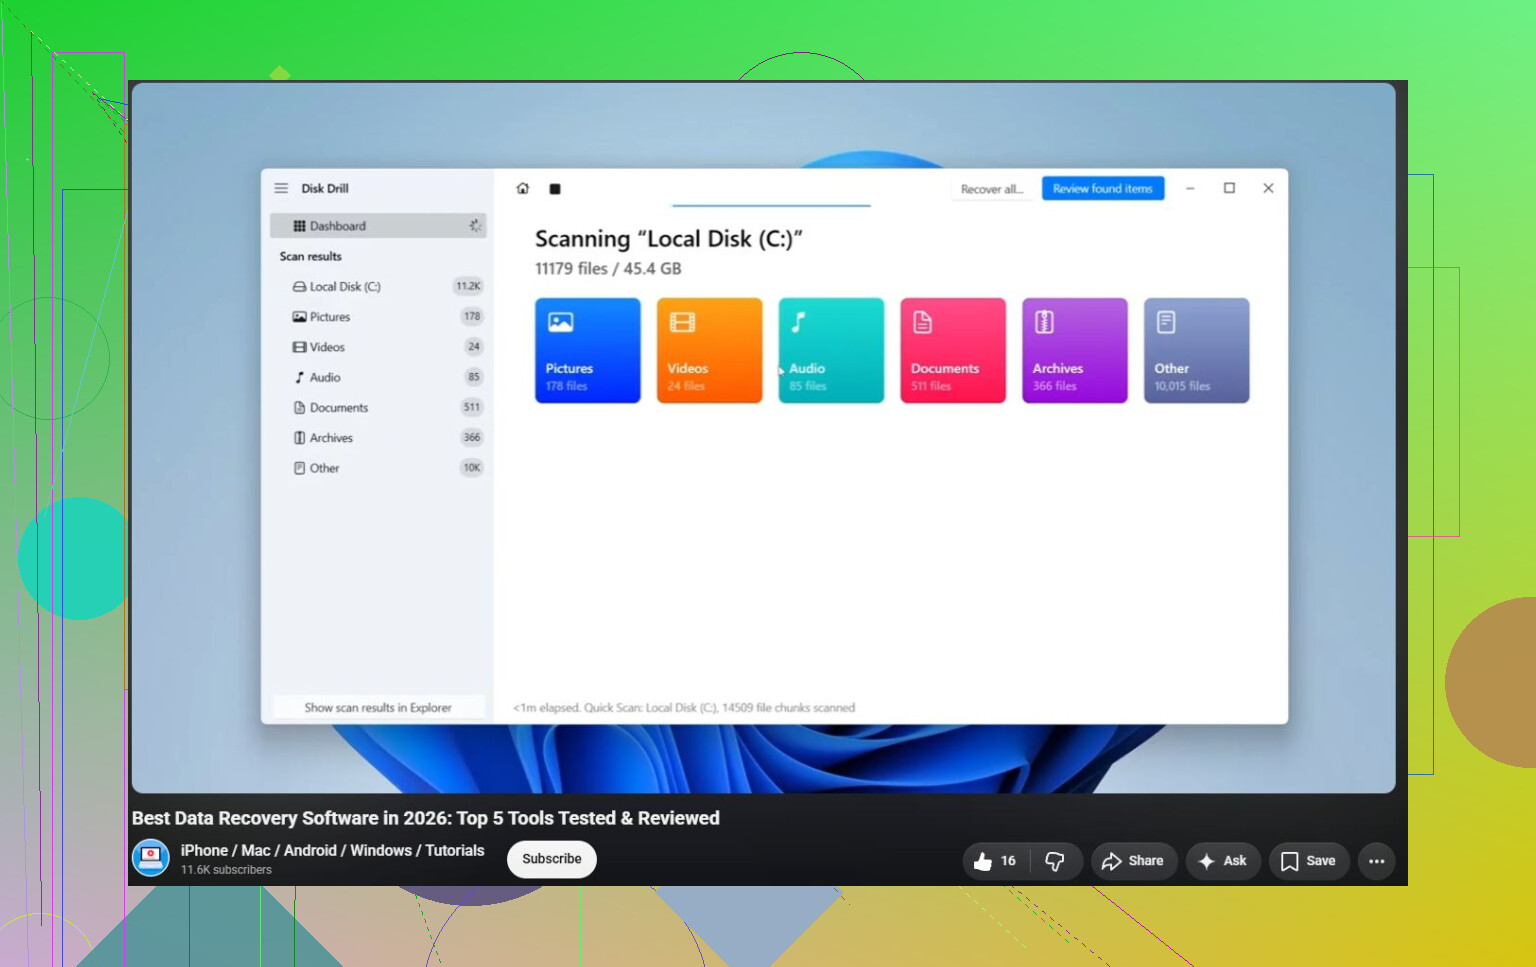Click the sidebar Audio note icon
Viewport: 1536px width, 967px height.
click(299, 377)
